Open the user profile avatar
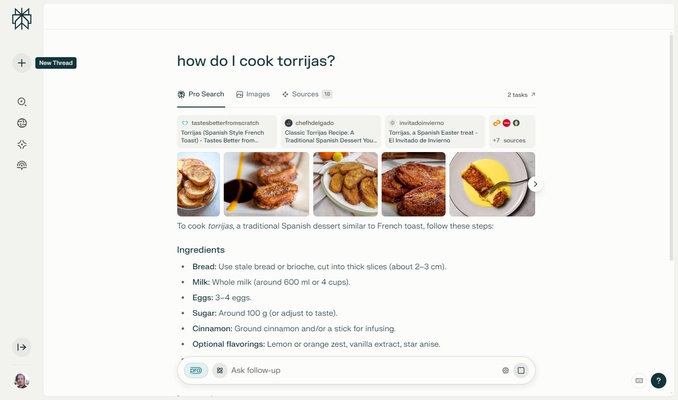The image size is (678, 400). [21, 381]
